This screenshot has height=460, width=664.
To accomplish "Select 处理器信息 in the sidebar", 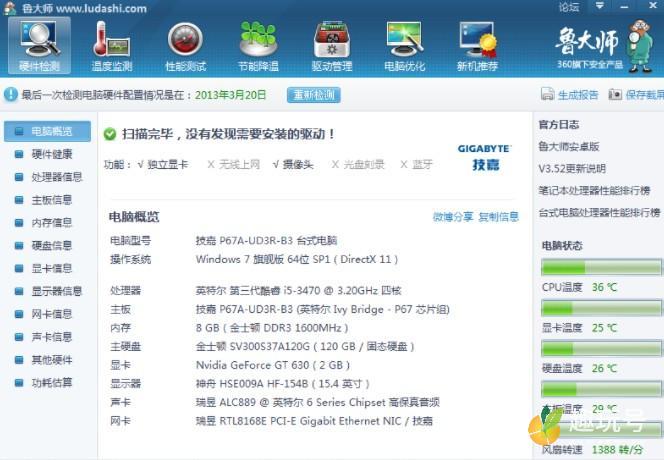I will tap(56, 177).
